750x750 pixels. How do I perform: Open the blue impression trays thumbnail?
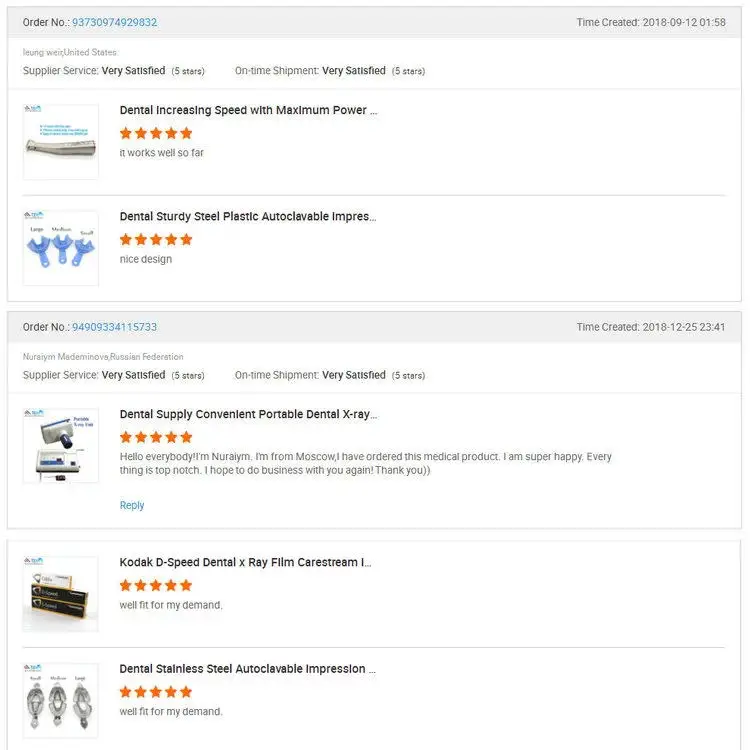tap(61, 249)
